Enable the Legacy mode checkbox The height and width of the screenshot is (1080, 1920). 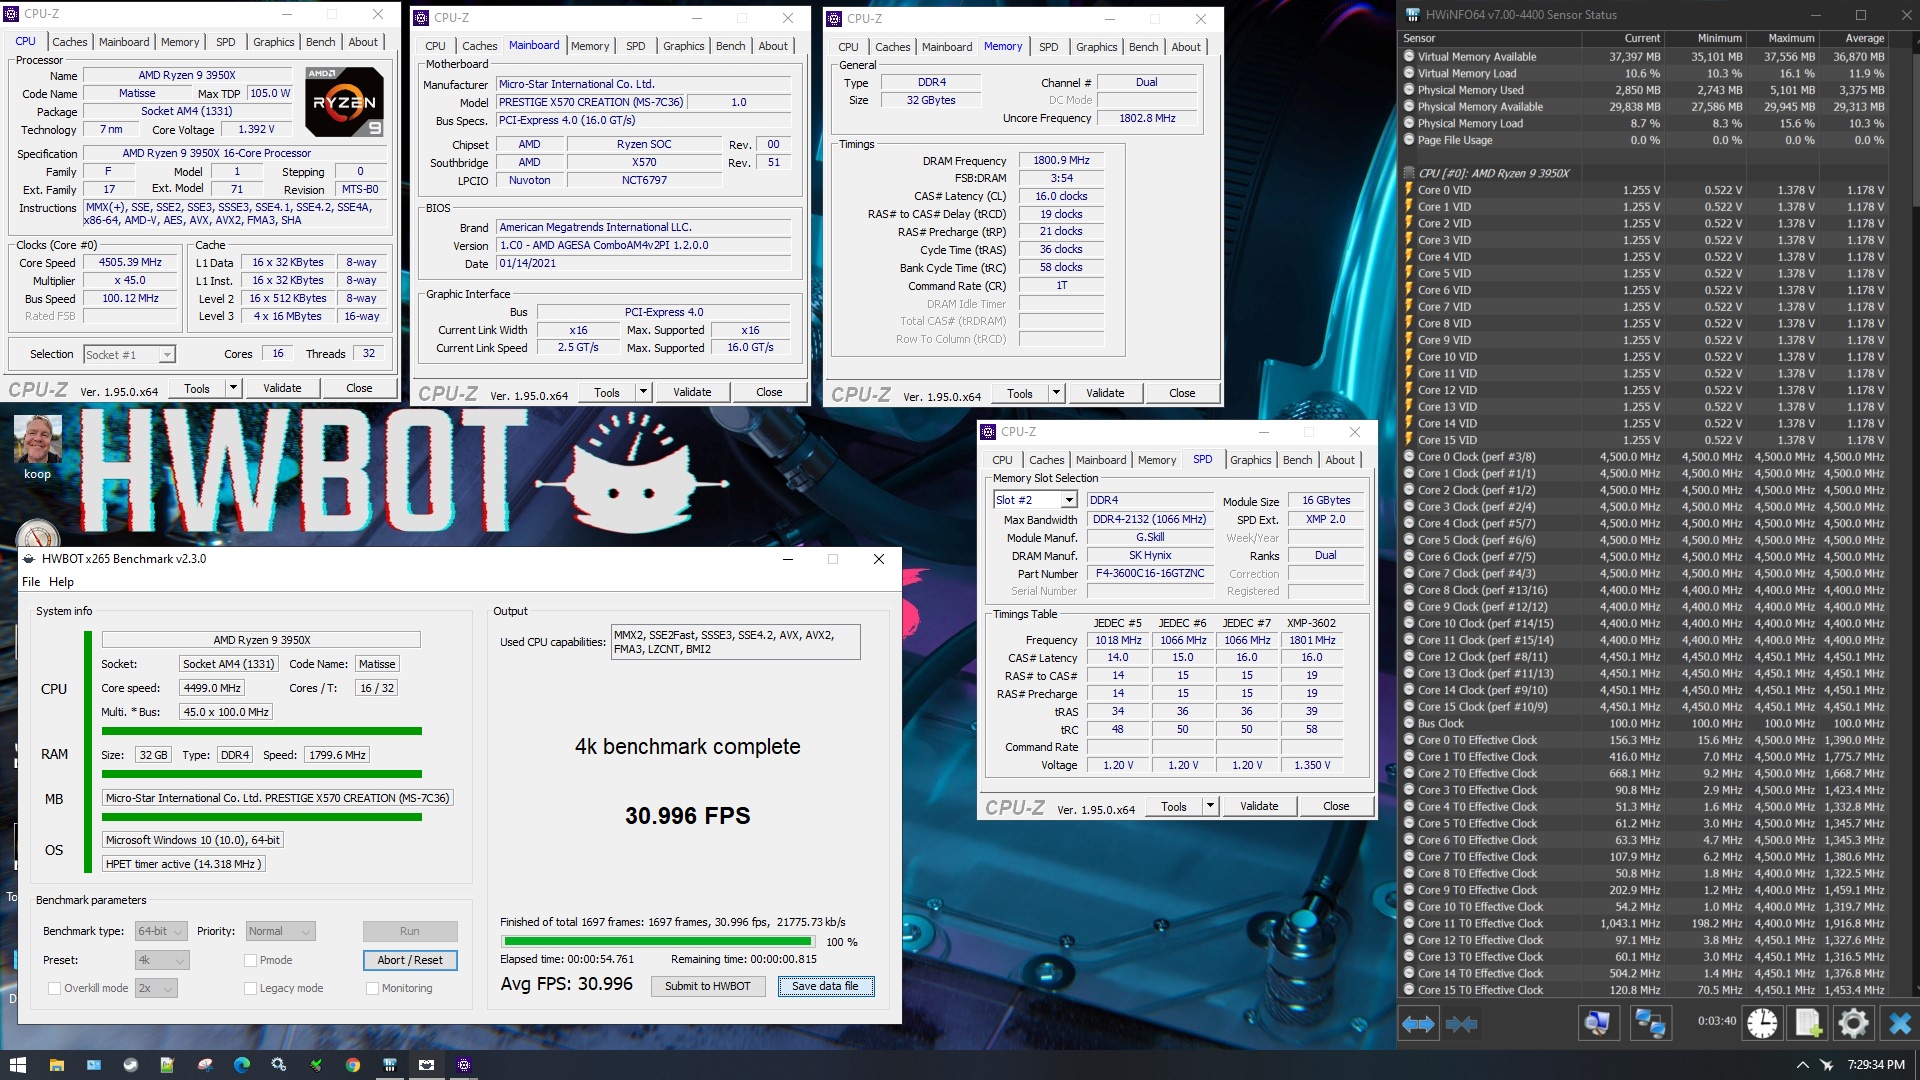click(x=251, y=988)
